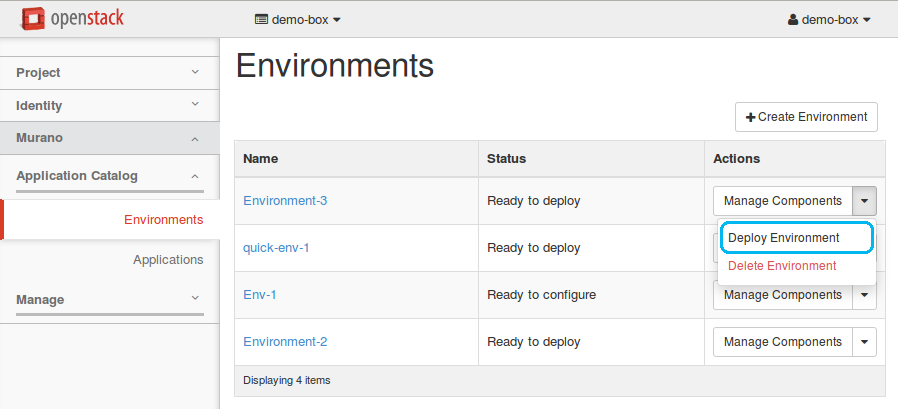
Task: Collapse the Application Catalog group
Action: pos(109,176)
